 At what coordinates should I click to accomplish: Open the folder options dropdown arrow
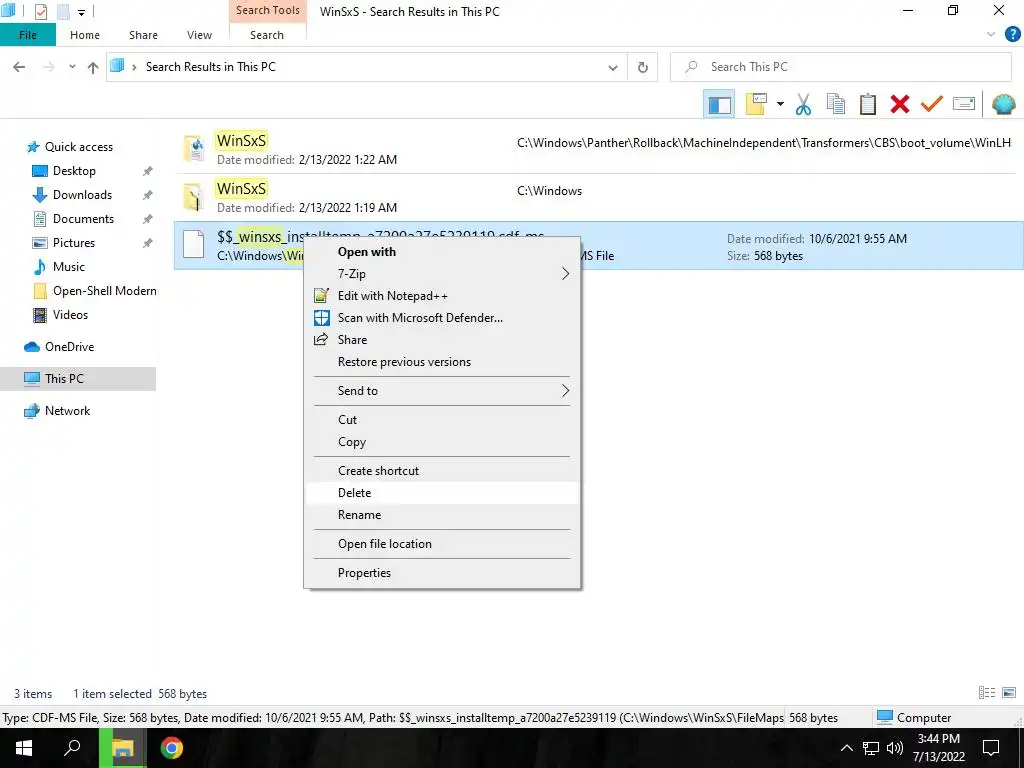click(780, 104)
